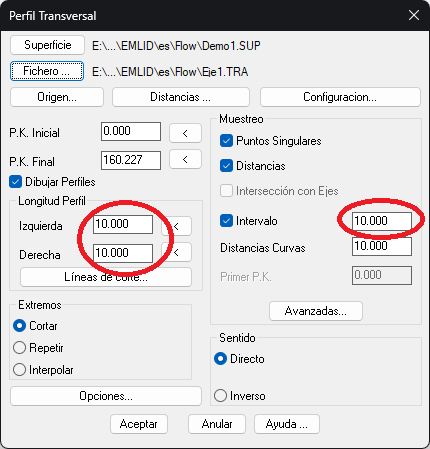The image size is (430, 449).
Task: Click the Intervalo value field
Action: [x=382, y=221]
